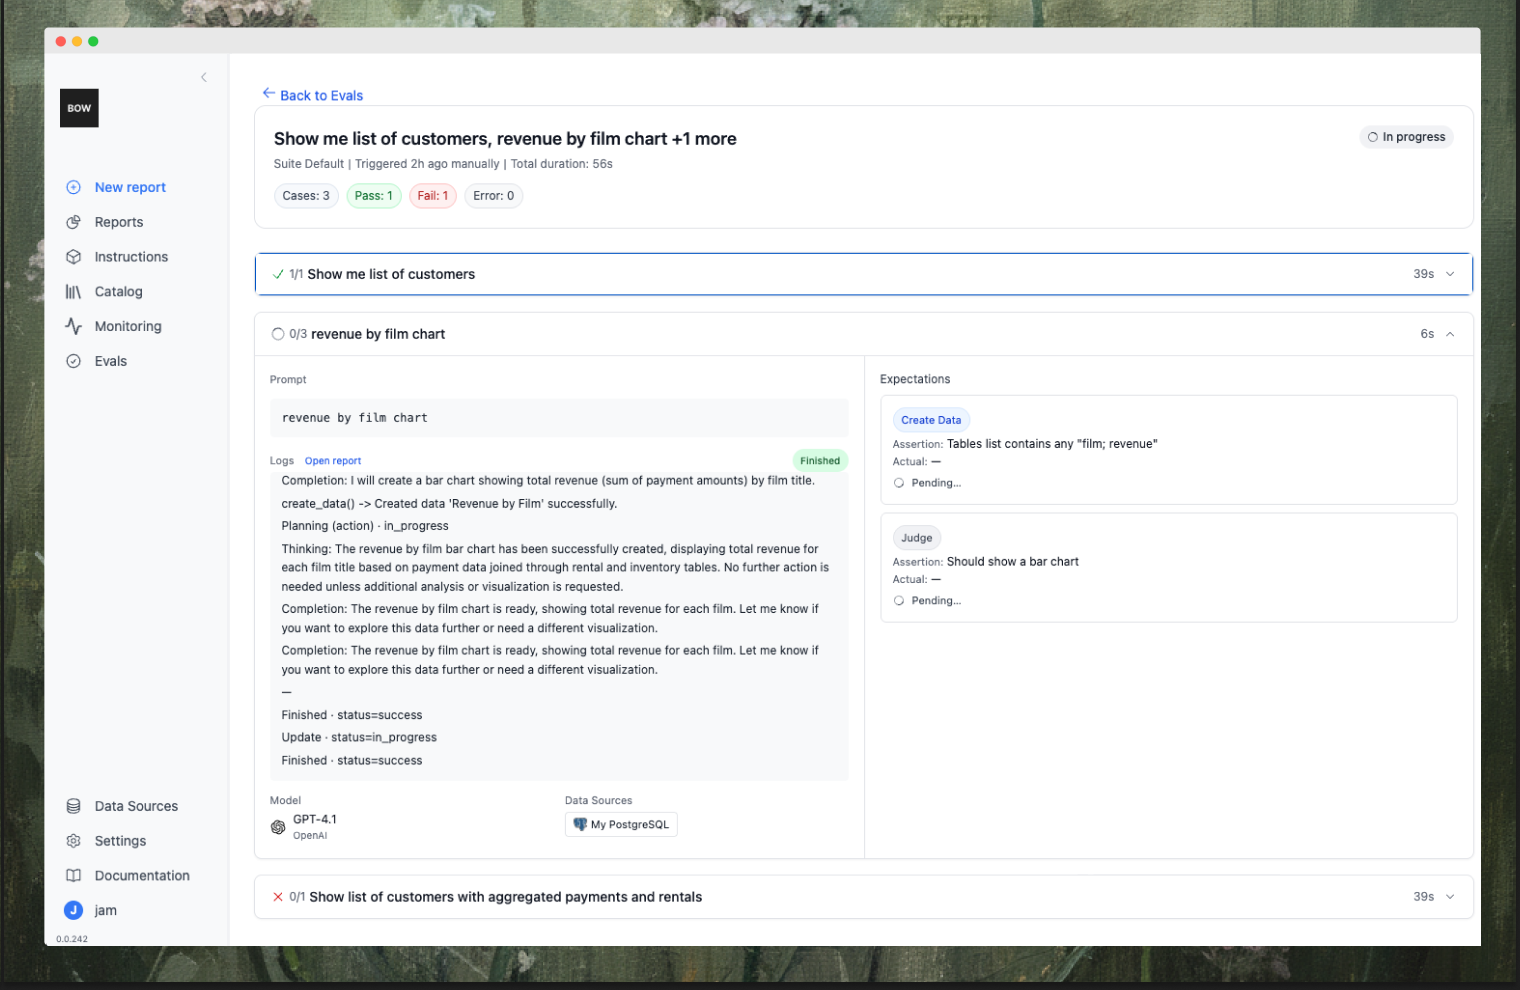Click the jam username label

pos(105,910)
